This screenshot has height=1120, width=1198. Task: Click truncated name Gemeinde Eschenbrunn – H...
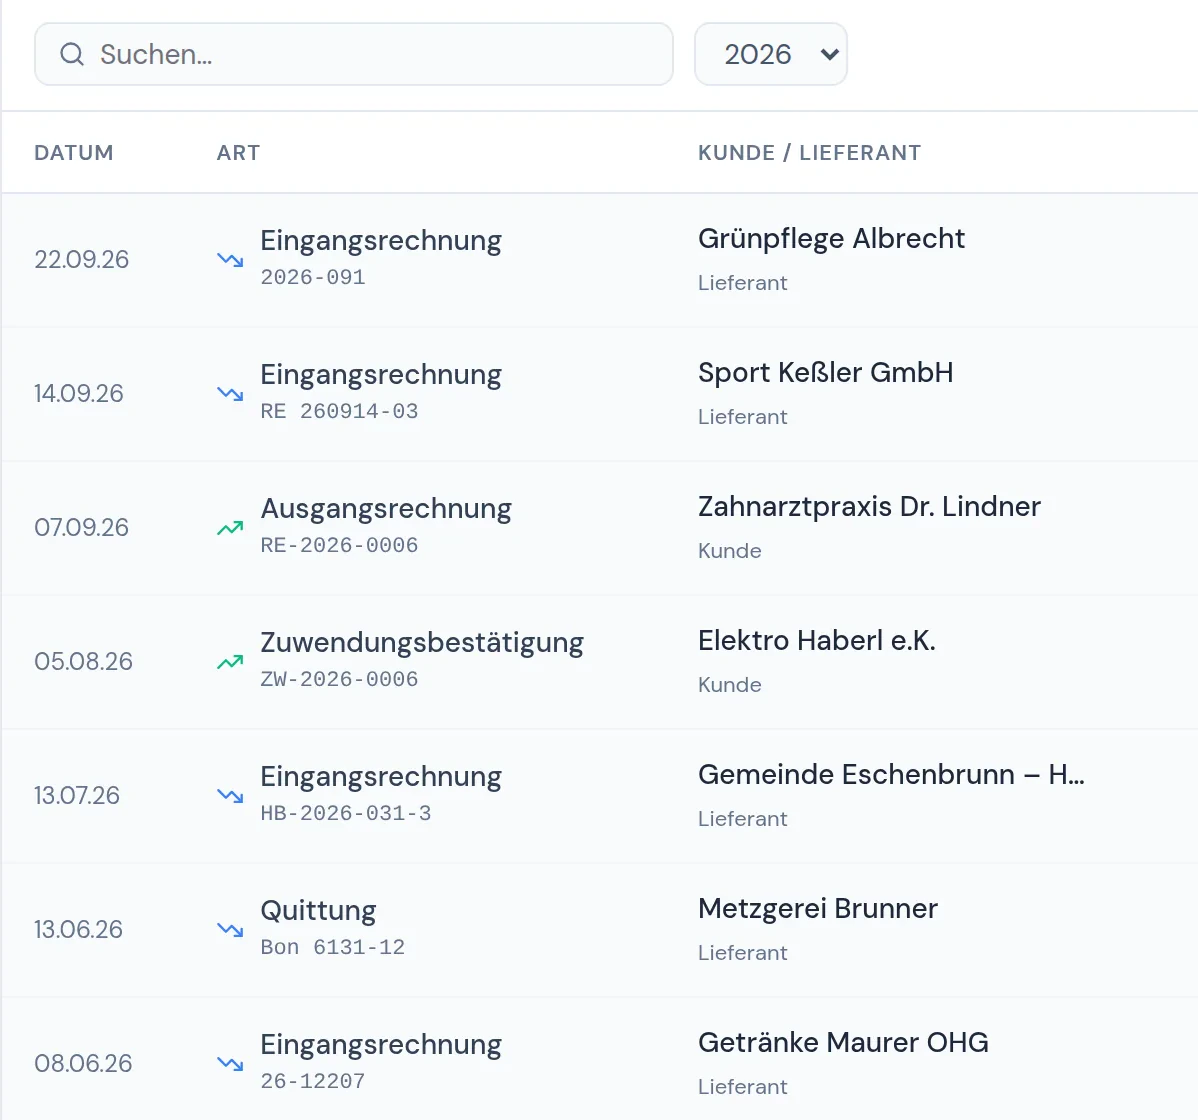(x=891, y=775)
